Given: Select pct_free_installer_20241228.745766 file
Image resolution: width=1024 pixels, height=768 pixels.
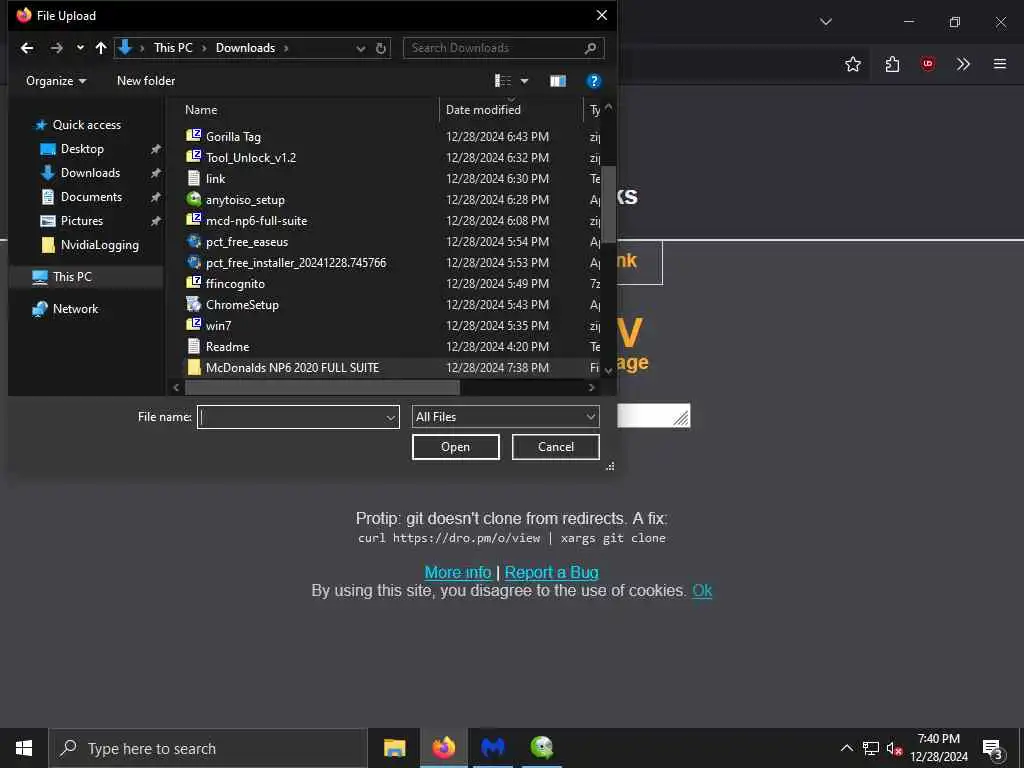Looking at the screenshot, I should pos(296,263).
